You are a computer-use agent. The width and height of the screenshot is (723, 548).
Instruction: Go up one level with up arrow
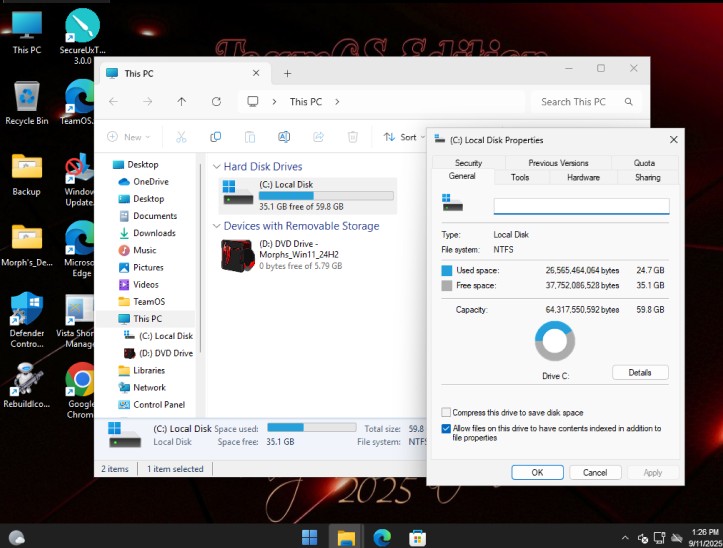coord(182,101)
